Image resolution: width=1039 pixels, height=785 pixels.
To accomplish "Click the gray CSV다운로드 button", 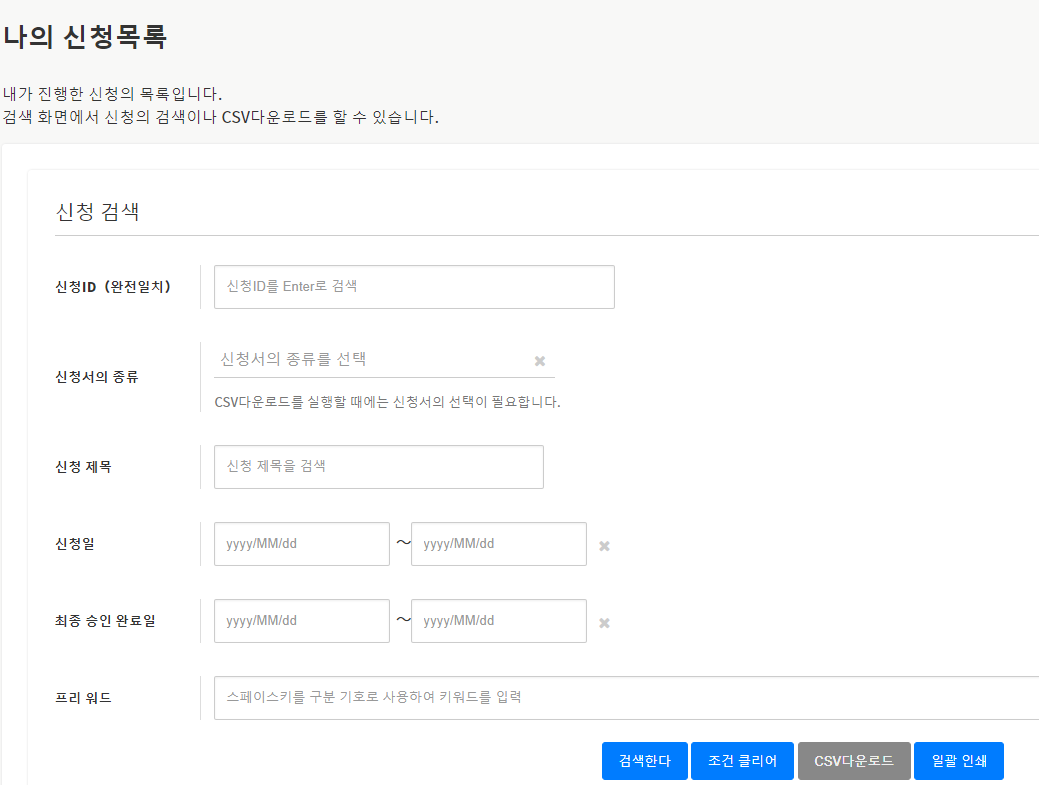I will pos(854,761).
